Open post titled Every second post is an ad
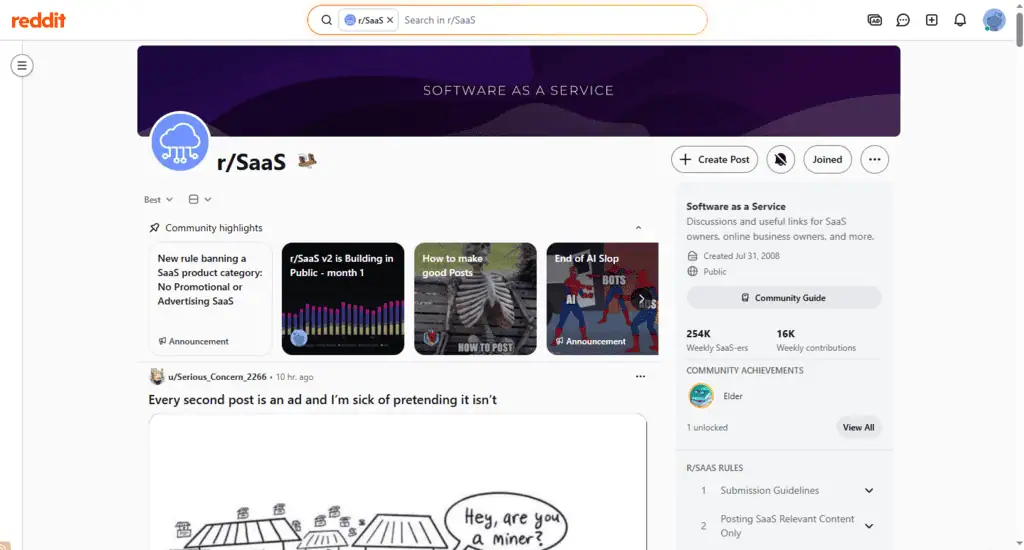 (322, 400)
